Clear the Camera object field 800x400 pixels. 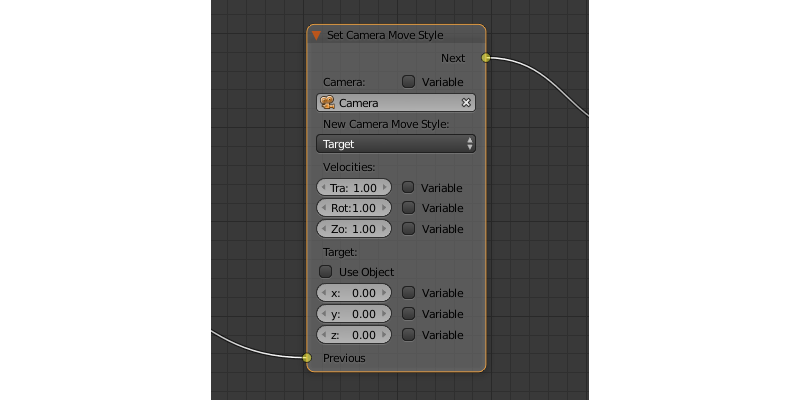[x=466, y=103]
